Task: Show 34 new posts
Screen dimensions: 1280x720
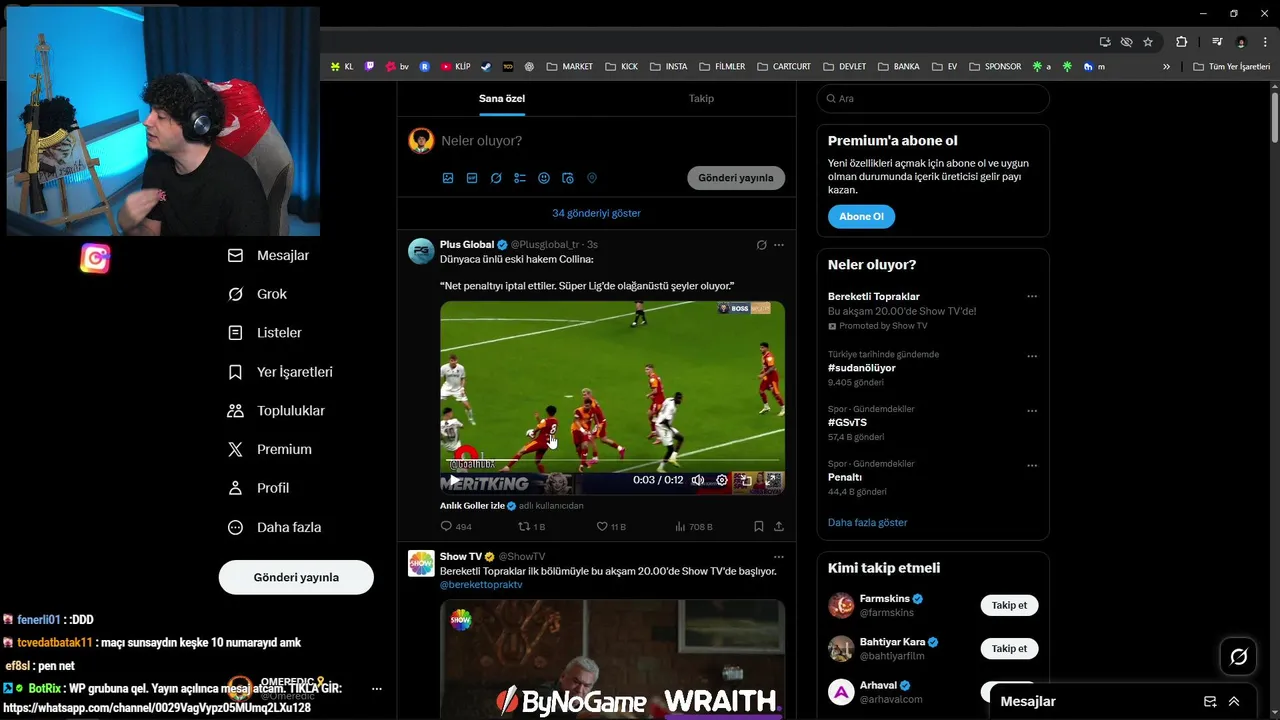Action: [597, 213]
